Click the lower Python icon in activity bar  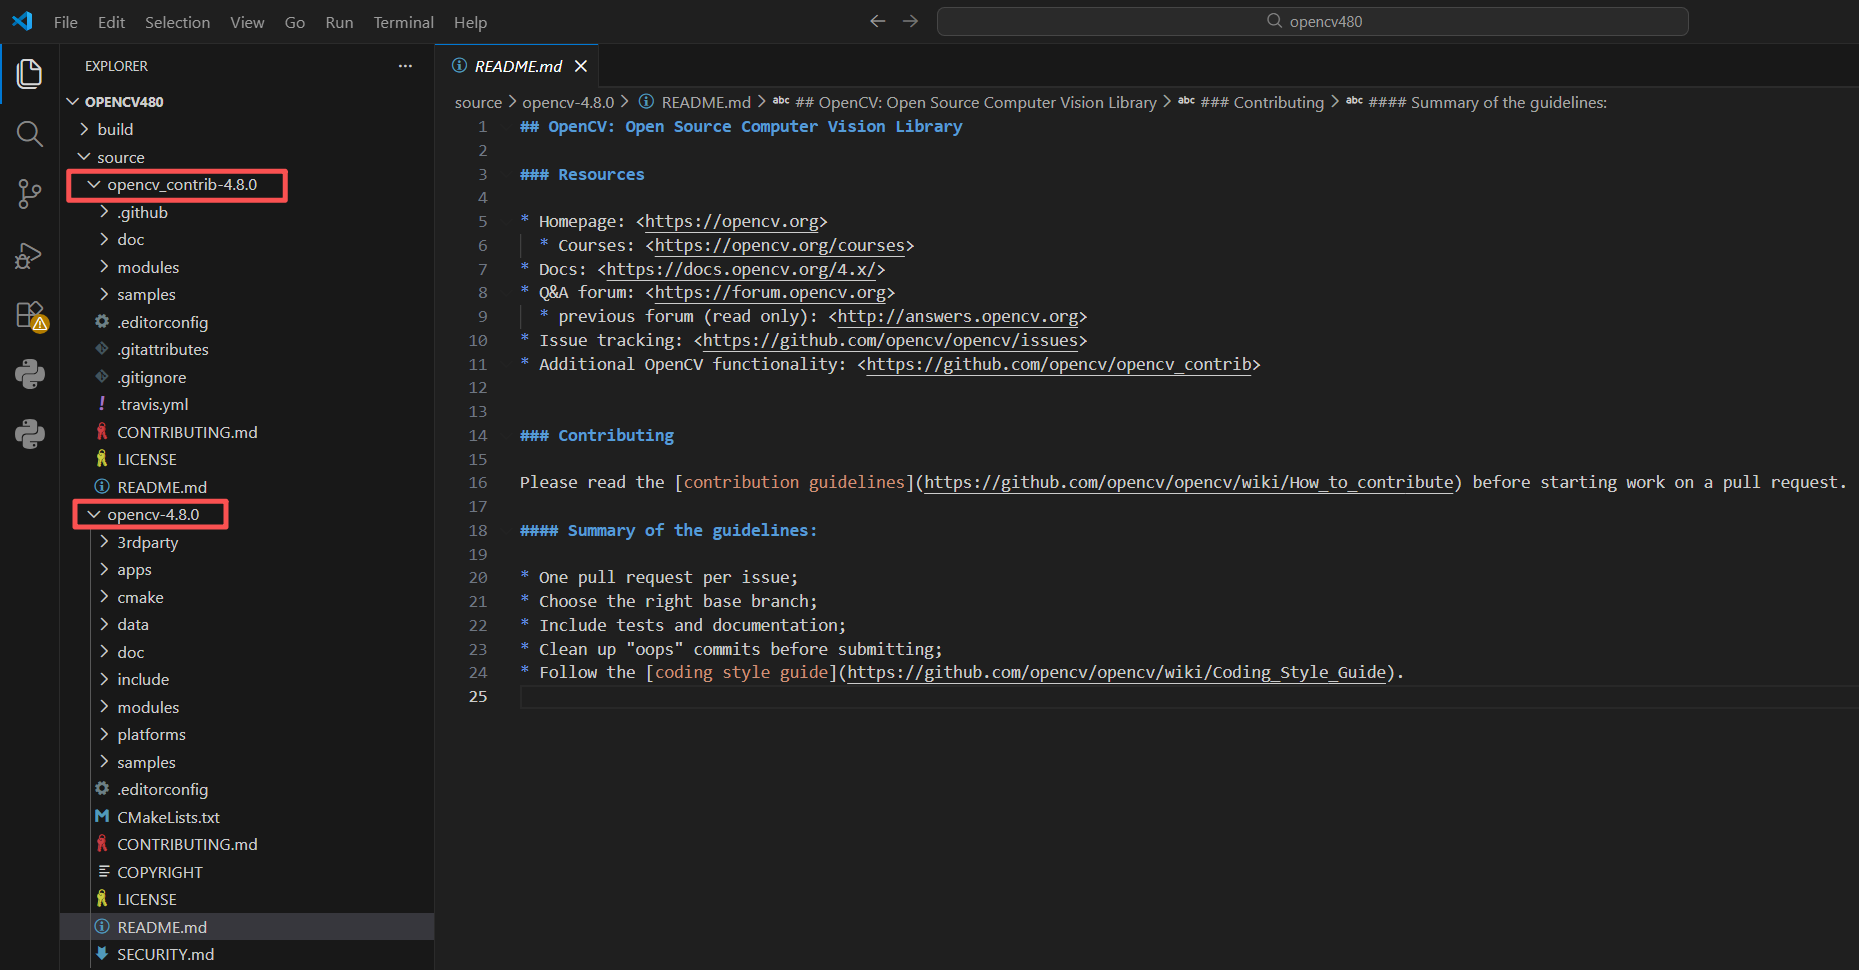pos(29,433)
